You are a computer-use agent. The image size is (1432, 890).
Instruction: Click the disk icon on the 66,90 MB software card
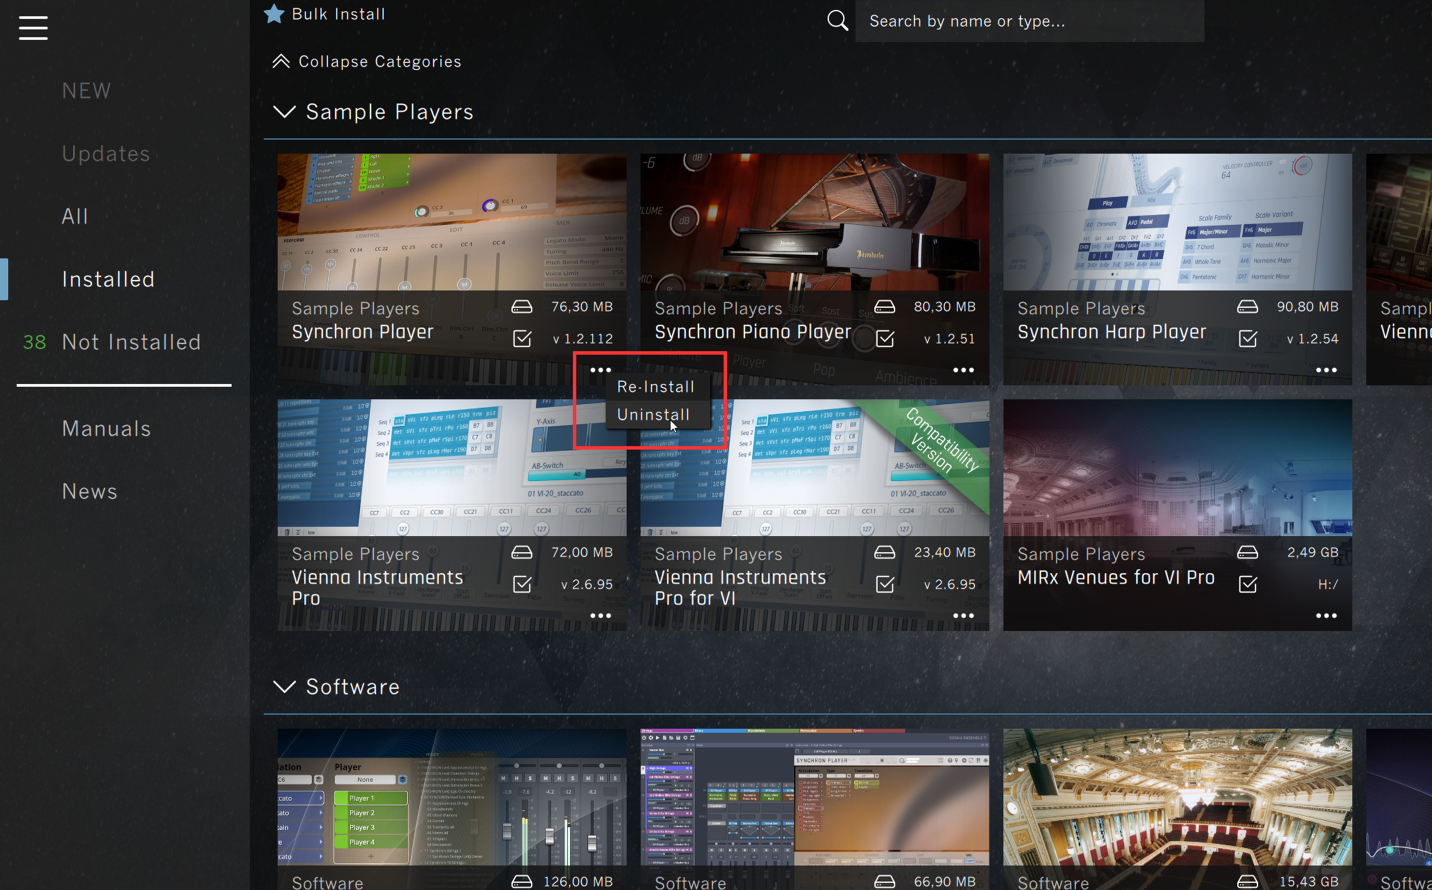885,881
